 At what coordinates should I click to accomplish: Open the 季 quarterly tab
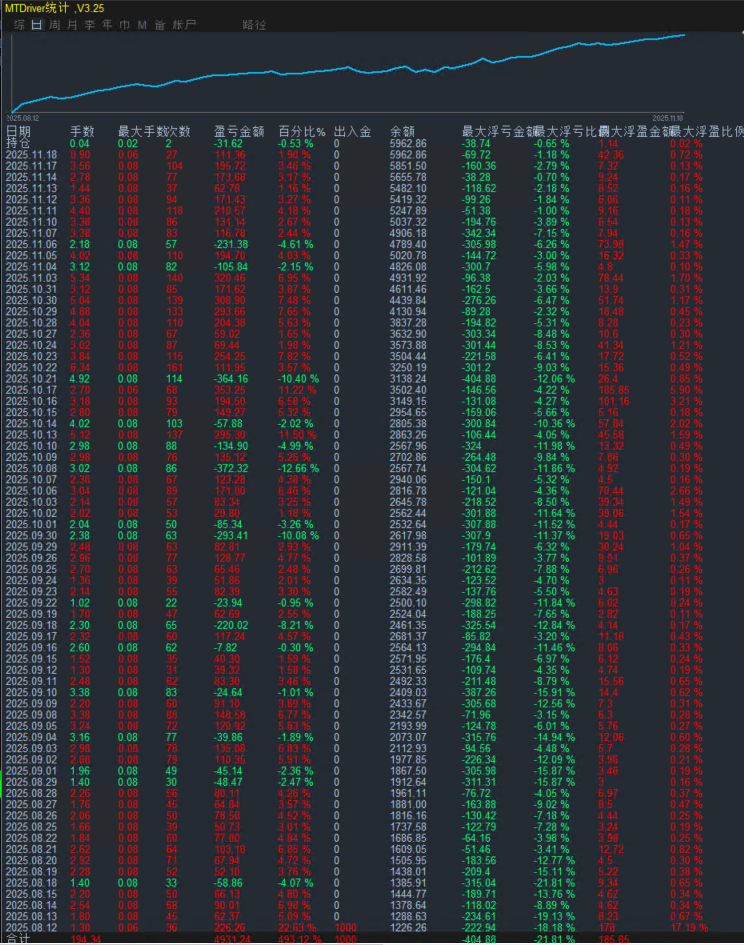tap(90, 25)
